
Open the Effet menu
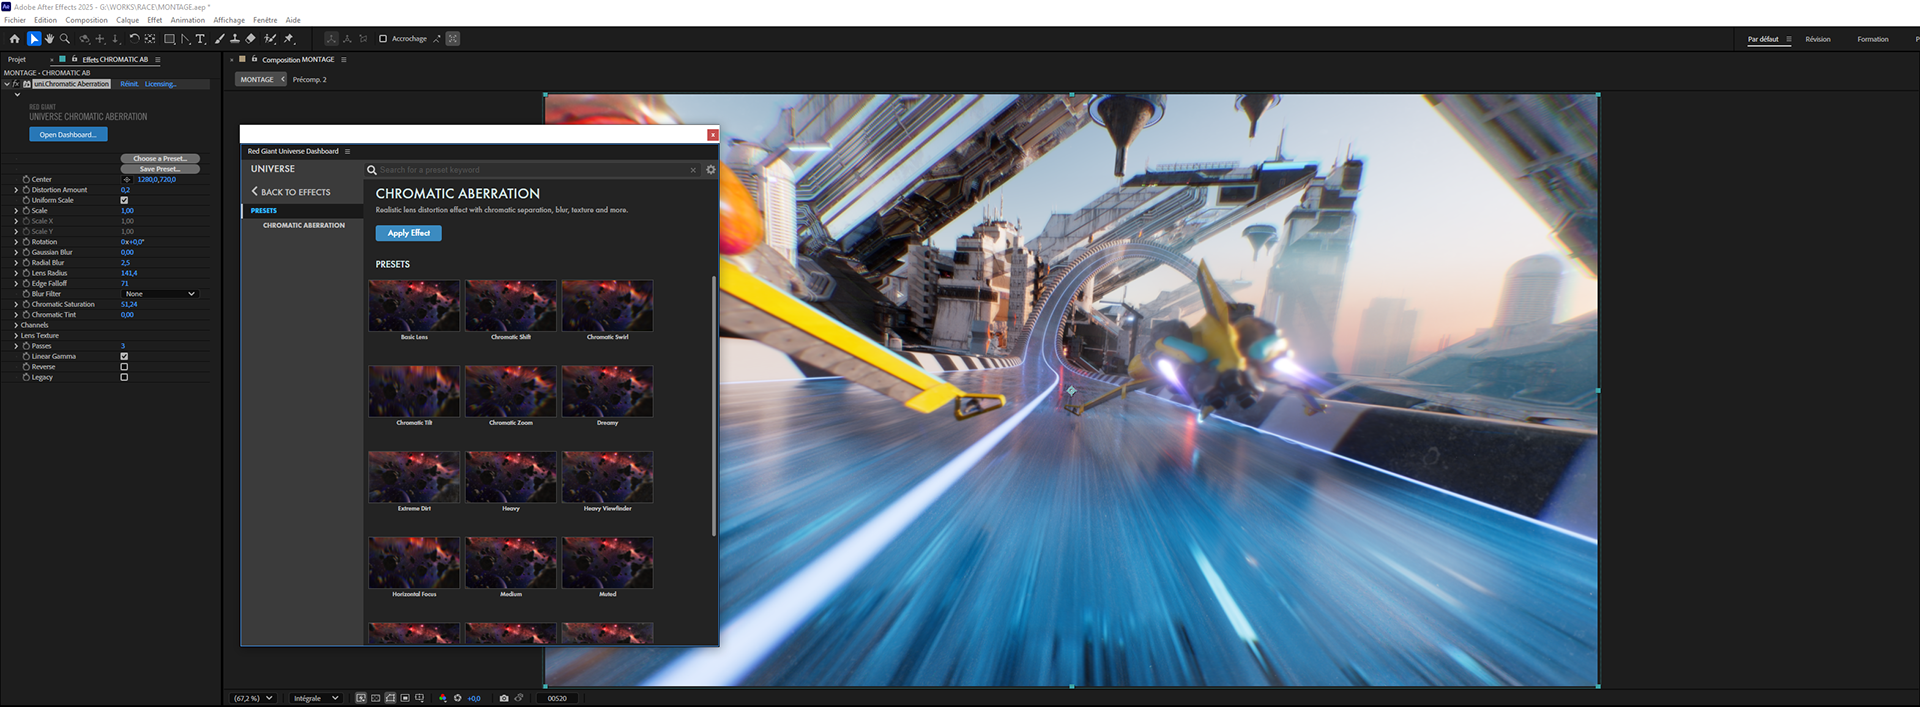click(x=155, y=20)
